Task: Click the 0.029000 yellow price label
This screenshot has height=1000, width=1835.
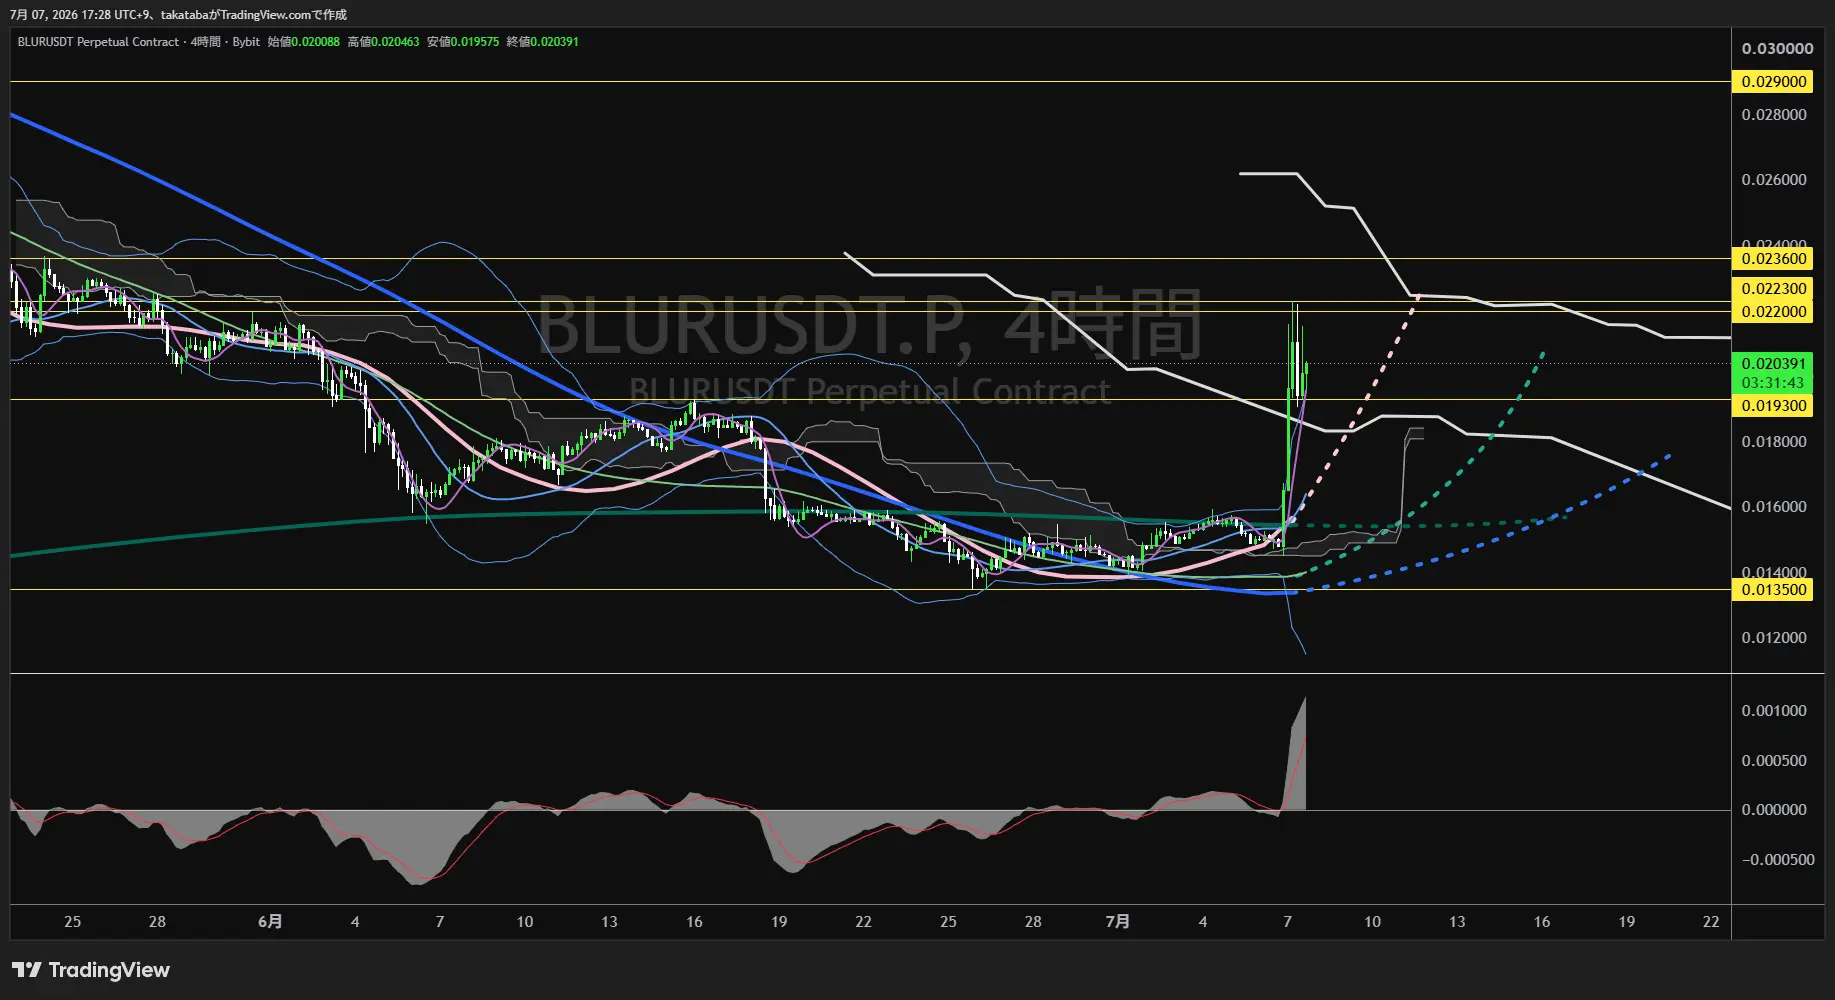Action: (1773, 82)
